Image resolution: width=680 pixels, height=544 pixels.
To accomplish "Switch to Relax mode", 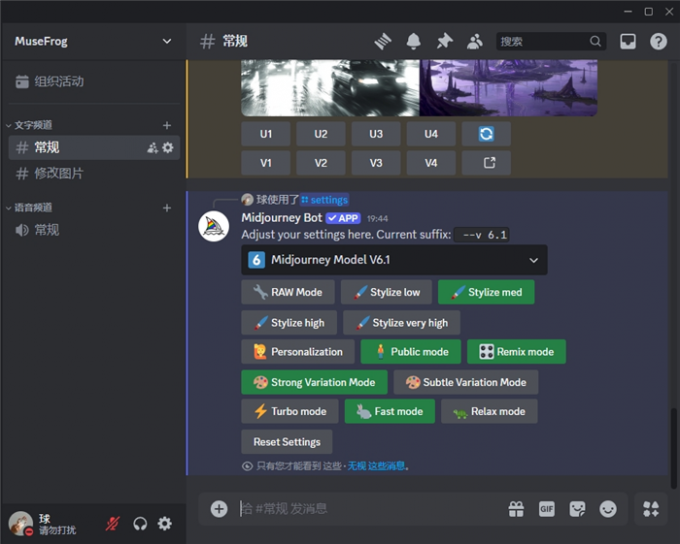I will pos(489,411).
